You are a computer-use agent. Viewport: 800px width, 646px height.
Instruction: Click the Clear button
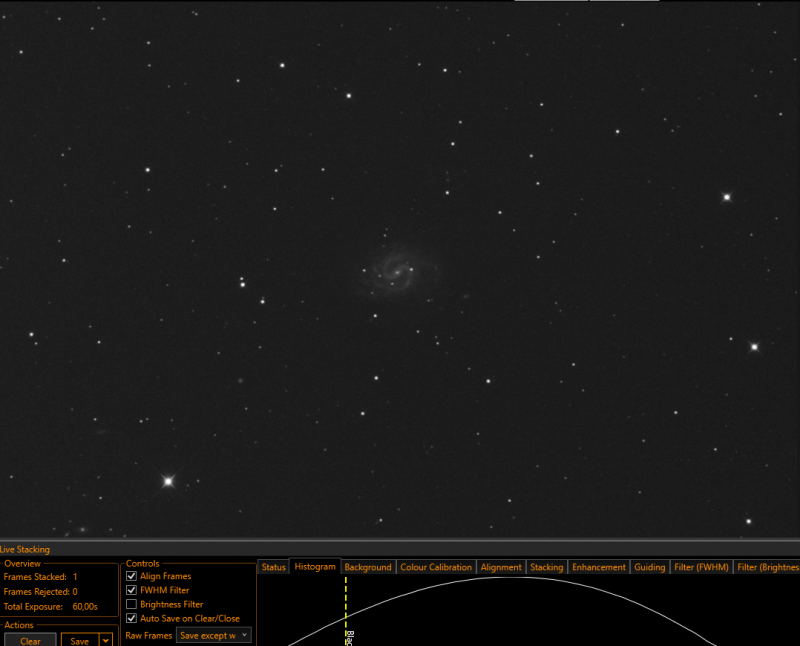point(30,640)
